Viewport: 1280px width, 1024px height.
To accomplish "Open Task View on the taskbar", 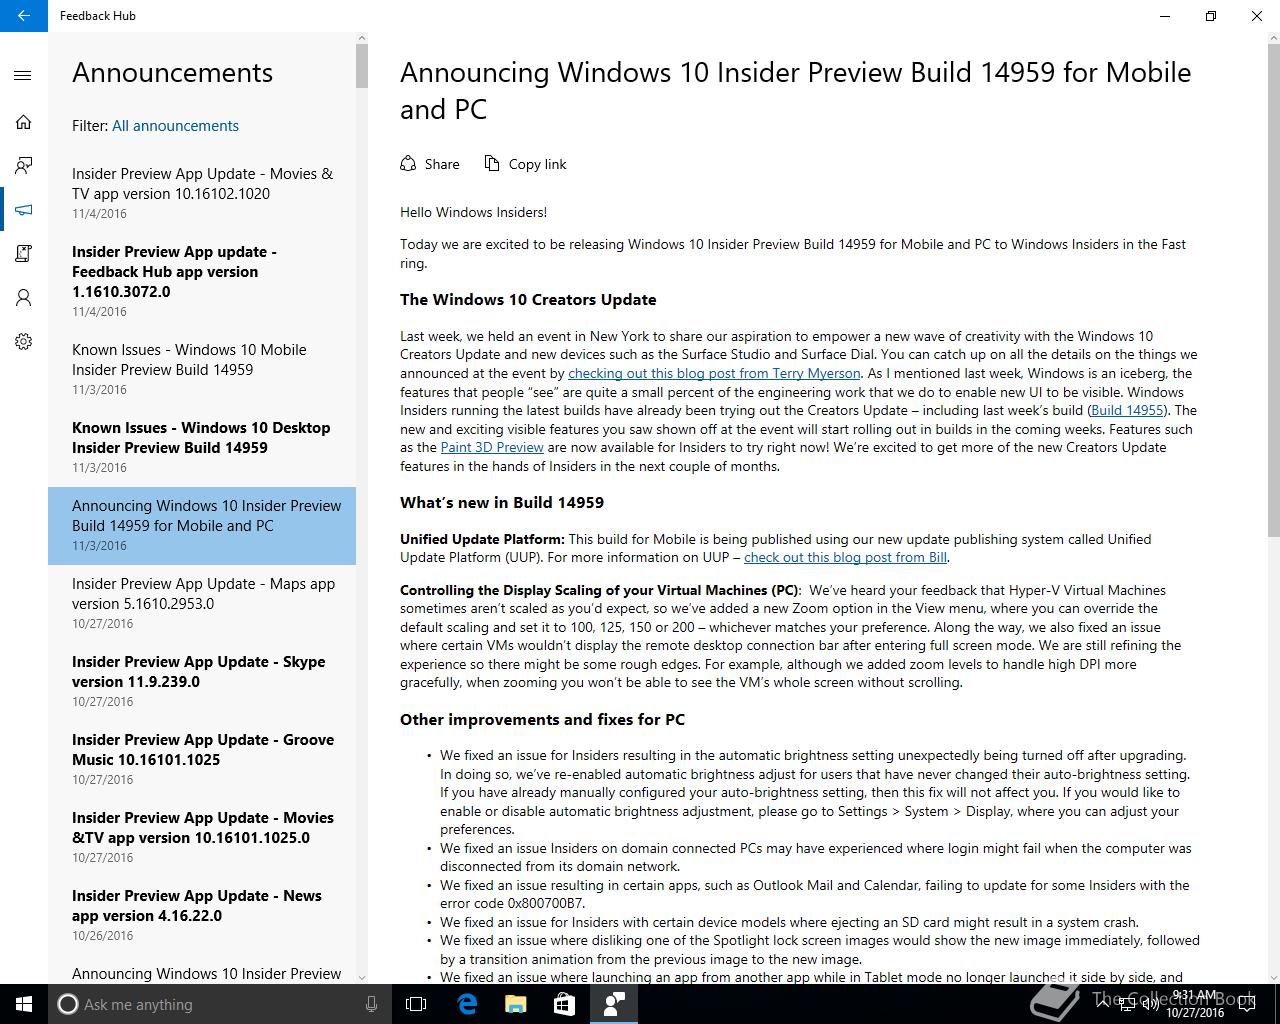I will pyautogui.click(x=416, y=1004).
